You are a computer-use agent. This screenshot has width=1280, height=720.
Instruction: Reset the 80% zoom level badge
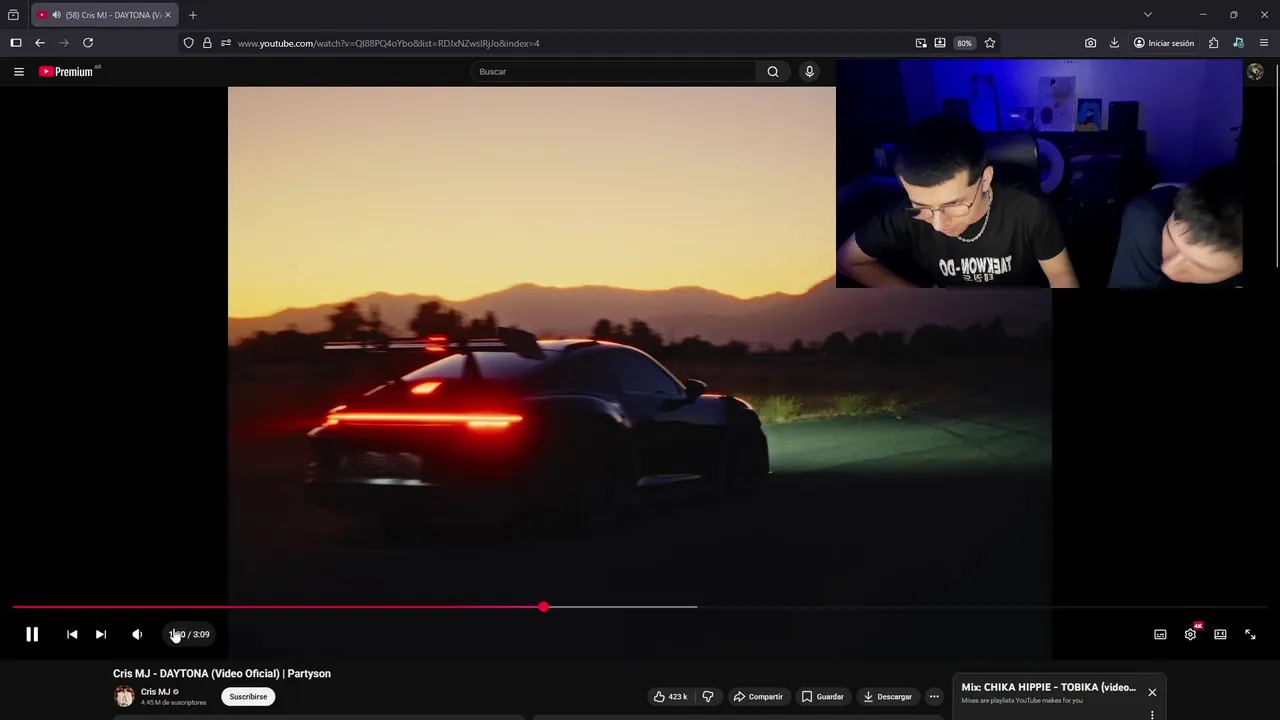point(964,43)
